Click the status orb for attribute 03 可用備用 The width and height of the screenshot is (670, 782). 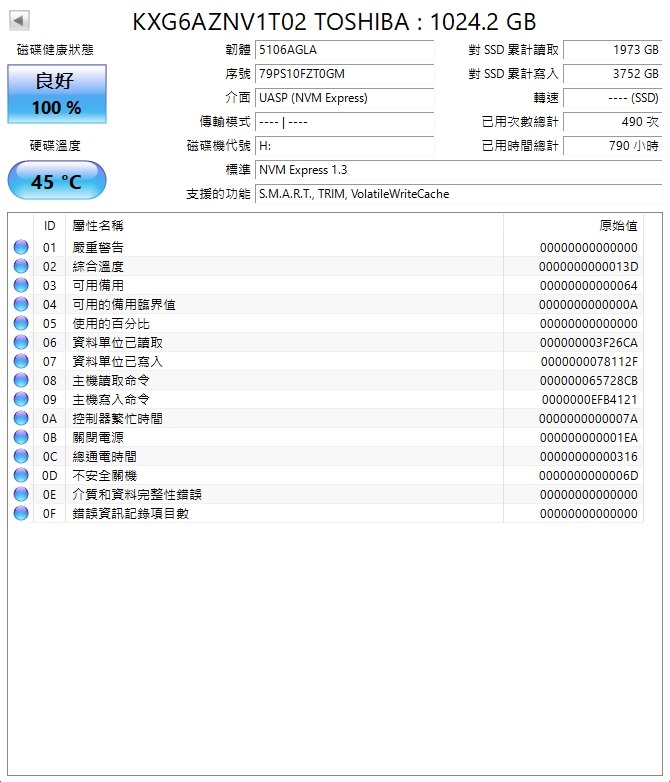pos(21,285)
